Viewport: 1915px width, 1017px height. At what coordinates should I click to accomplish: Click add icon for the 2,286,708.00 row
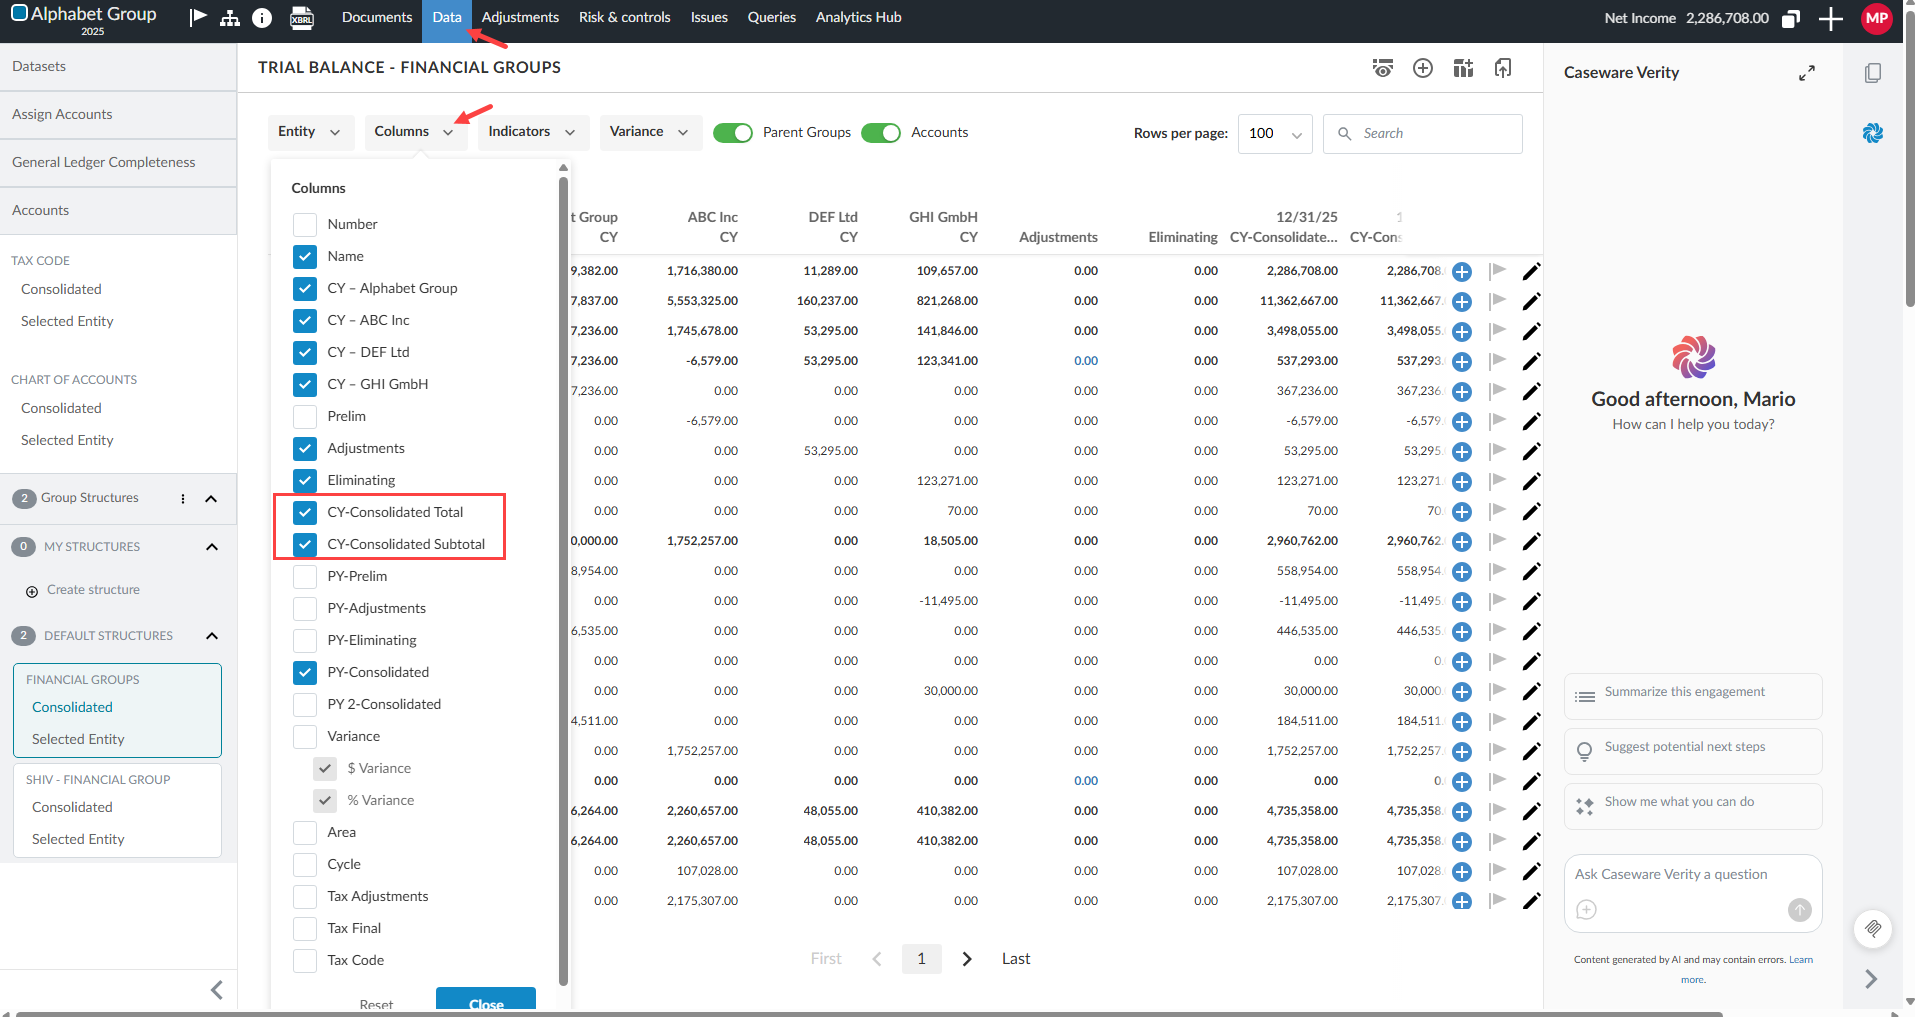coord(1462,271)
